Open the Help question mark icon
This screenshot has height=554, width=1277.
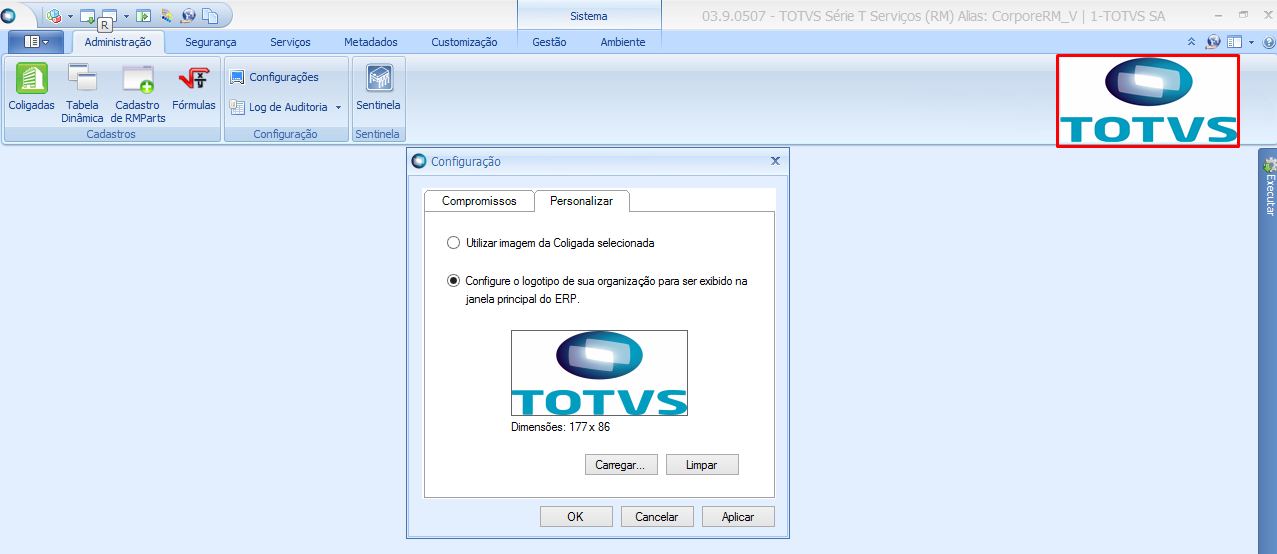pyautogui.click(x=1269, y=42)
